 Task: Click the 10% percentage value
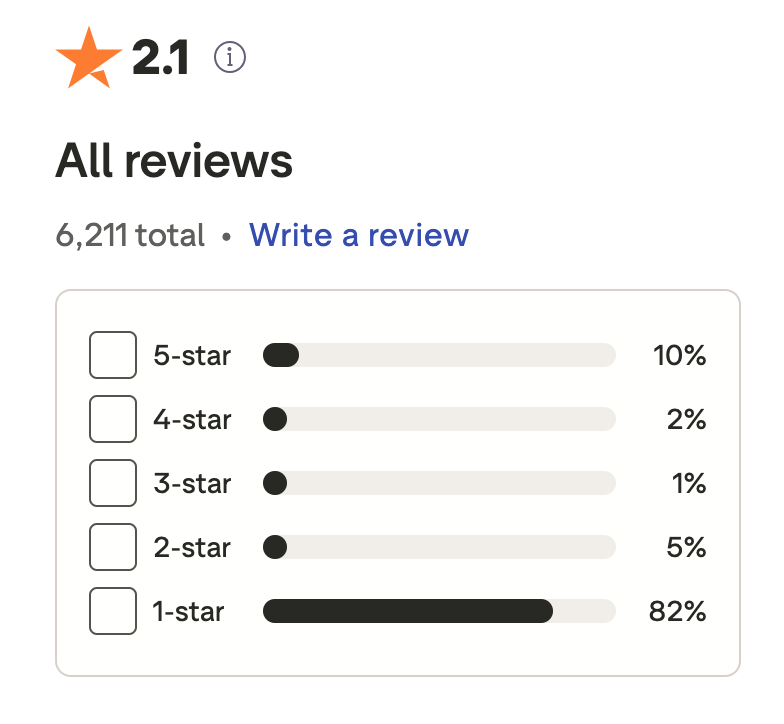pyautogui.click(x=680, y=355)
